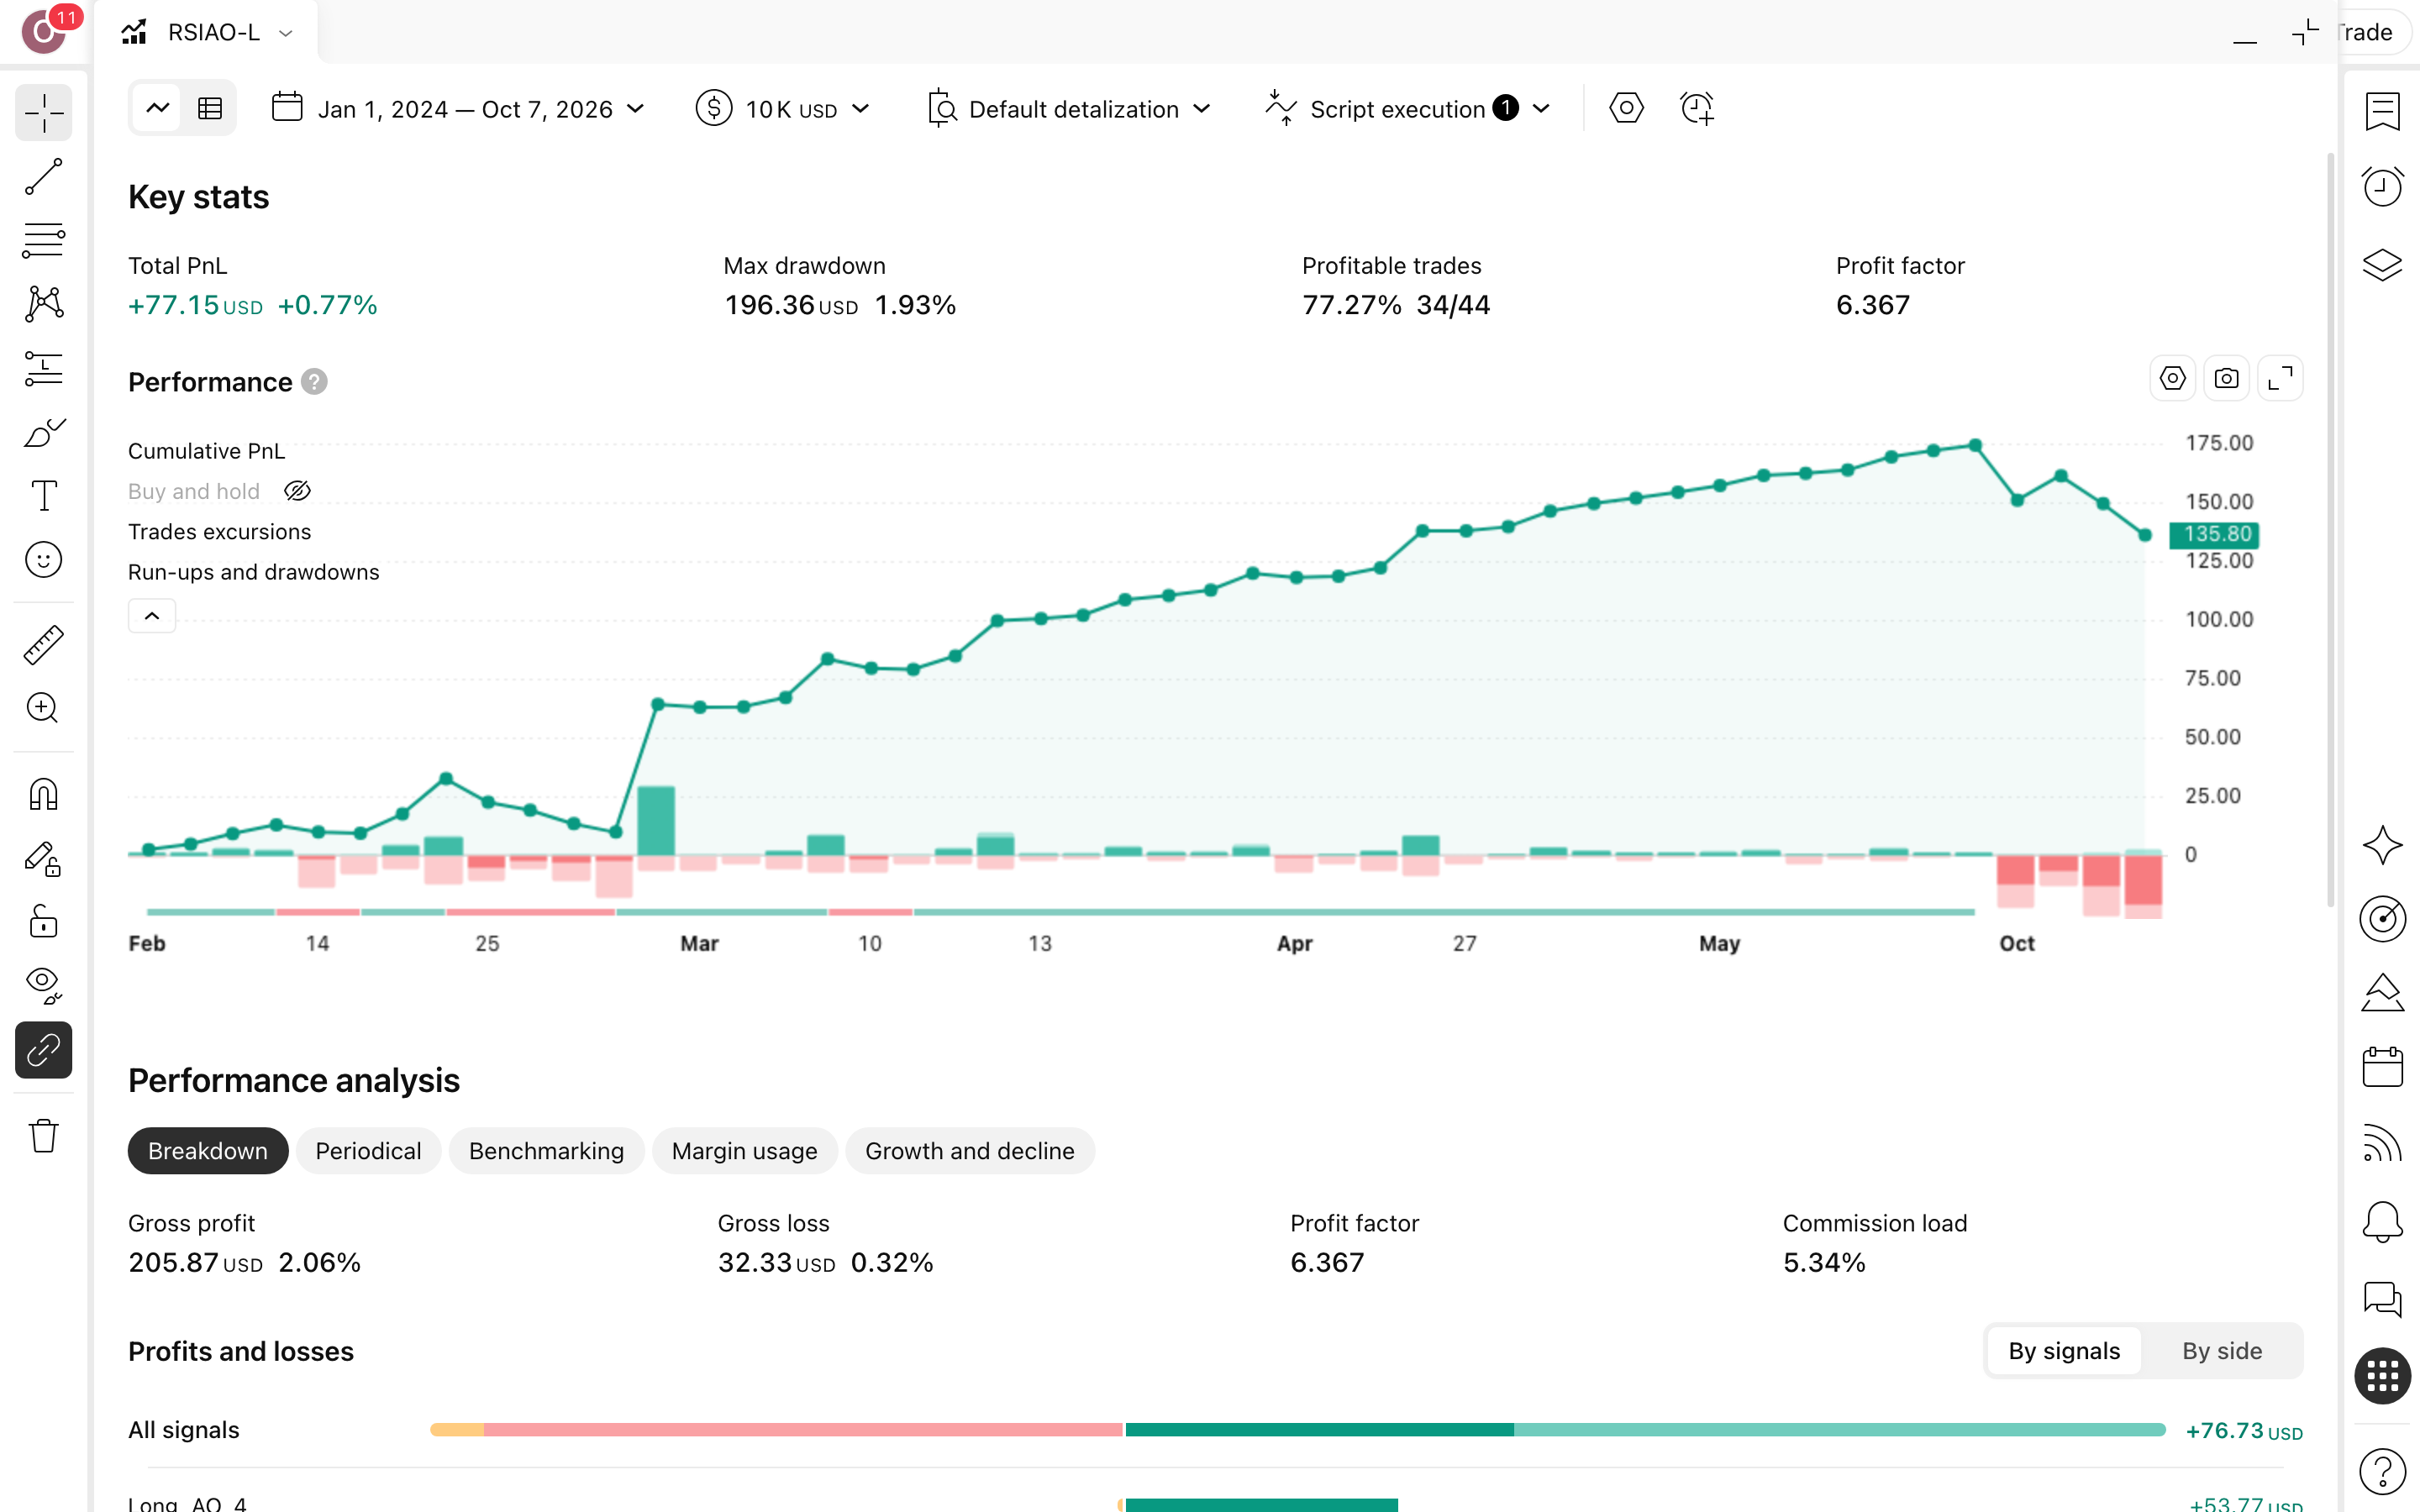
Task: Select the By signals button
Action: (2064, 1351)
